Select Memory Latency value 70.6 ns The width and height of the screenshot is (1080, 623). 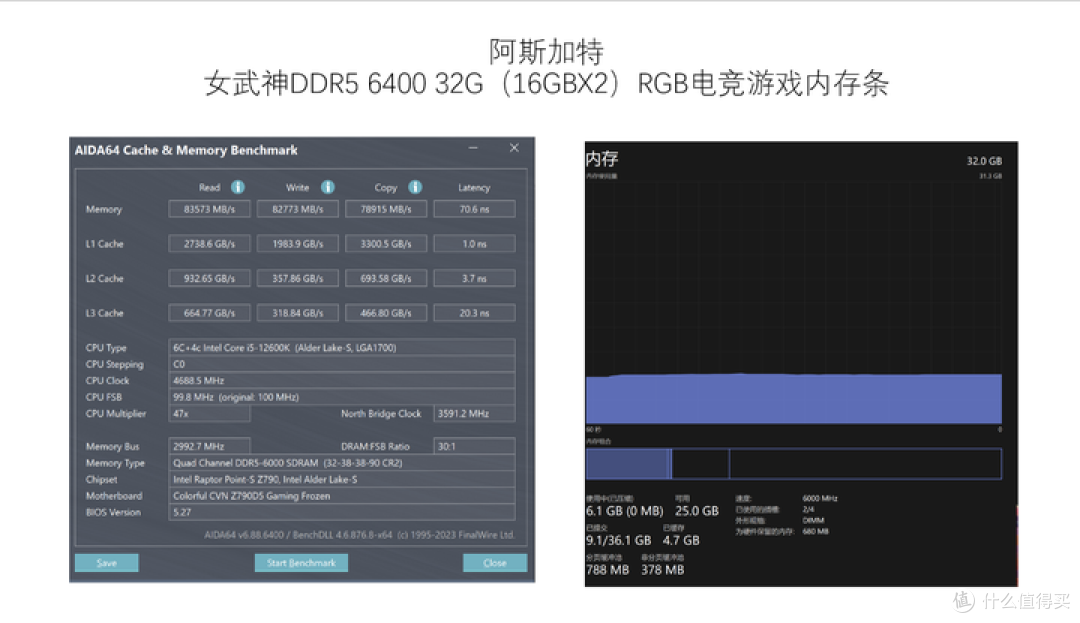click(x=475, y=209)
